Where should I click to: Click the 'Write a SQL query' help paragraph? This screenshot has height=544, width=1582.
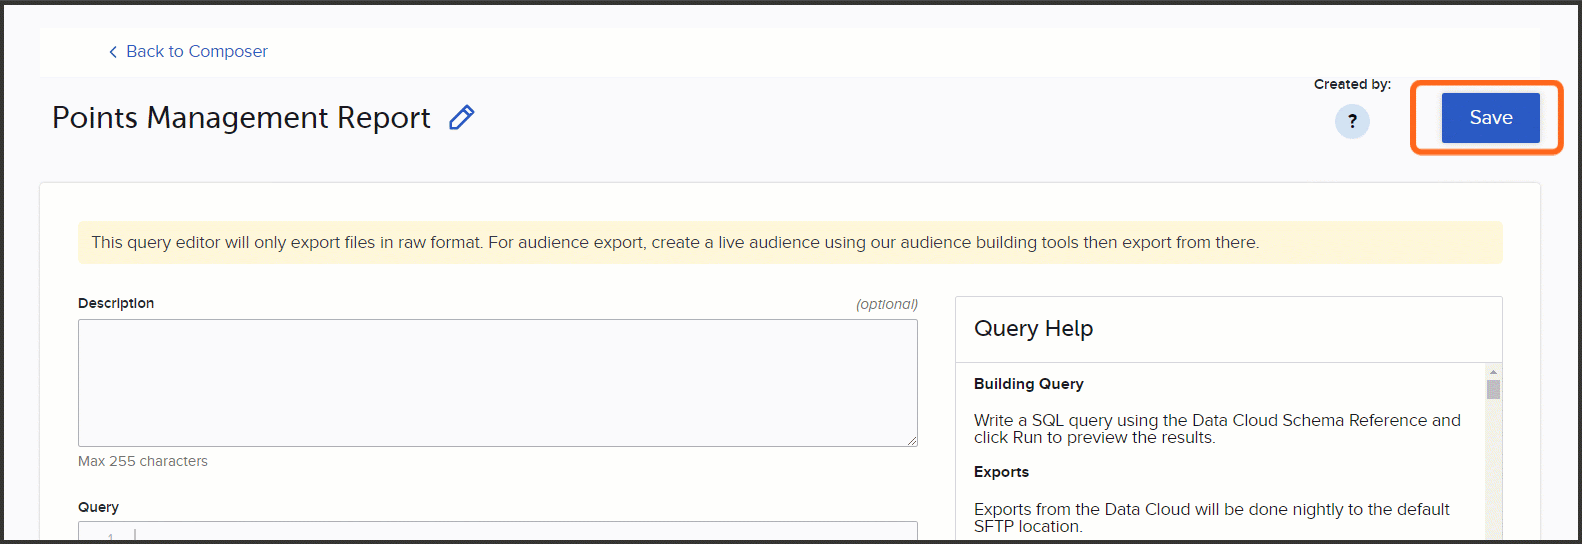(1217, 429)
